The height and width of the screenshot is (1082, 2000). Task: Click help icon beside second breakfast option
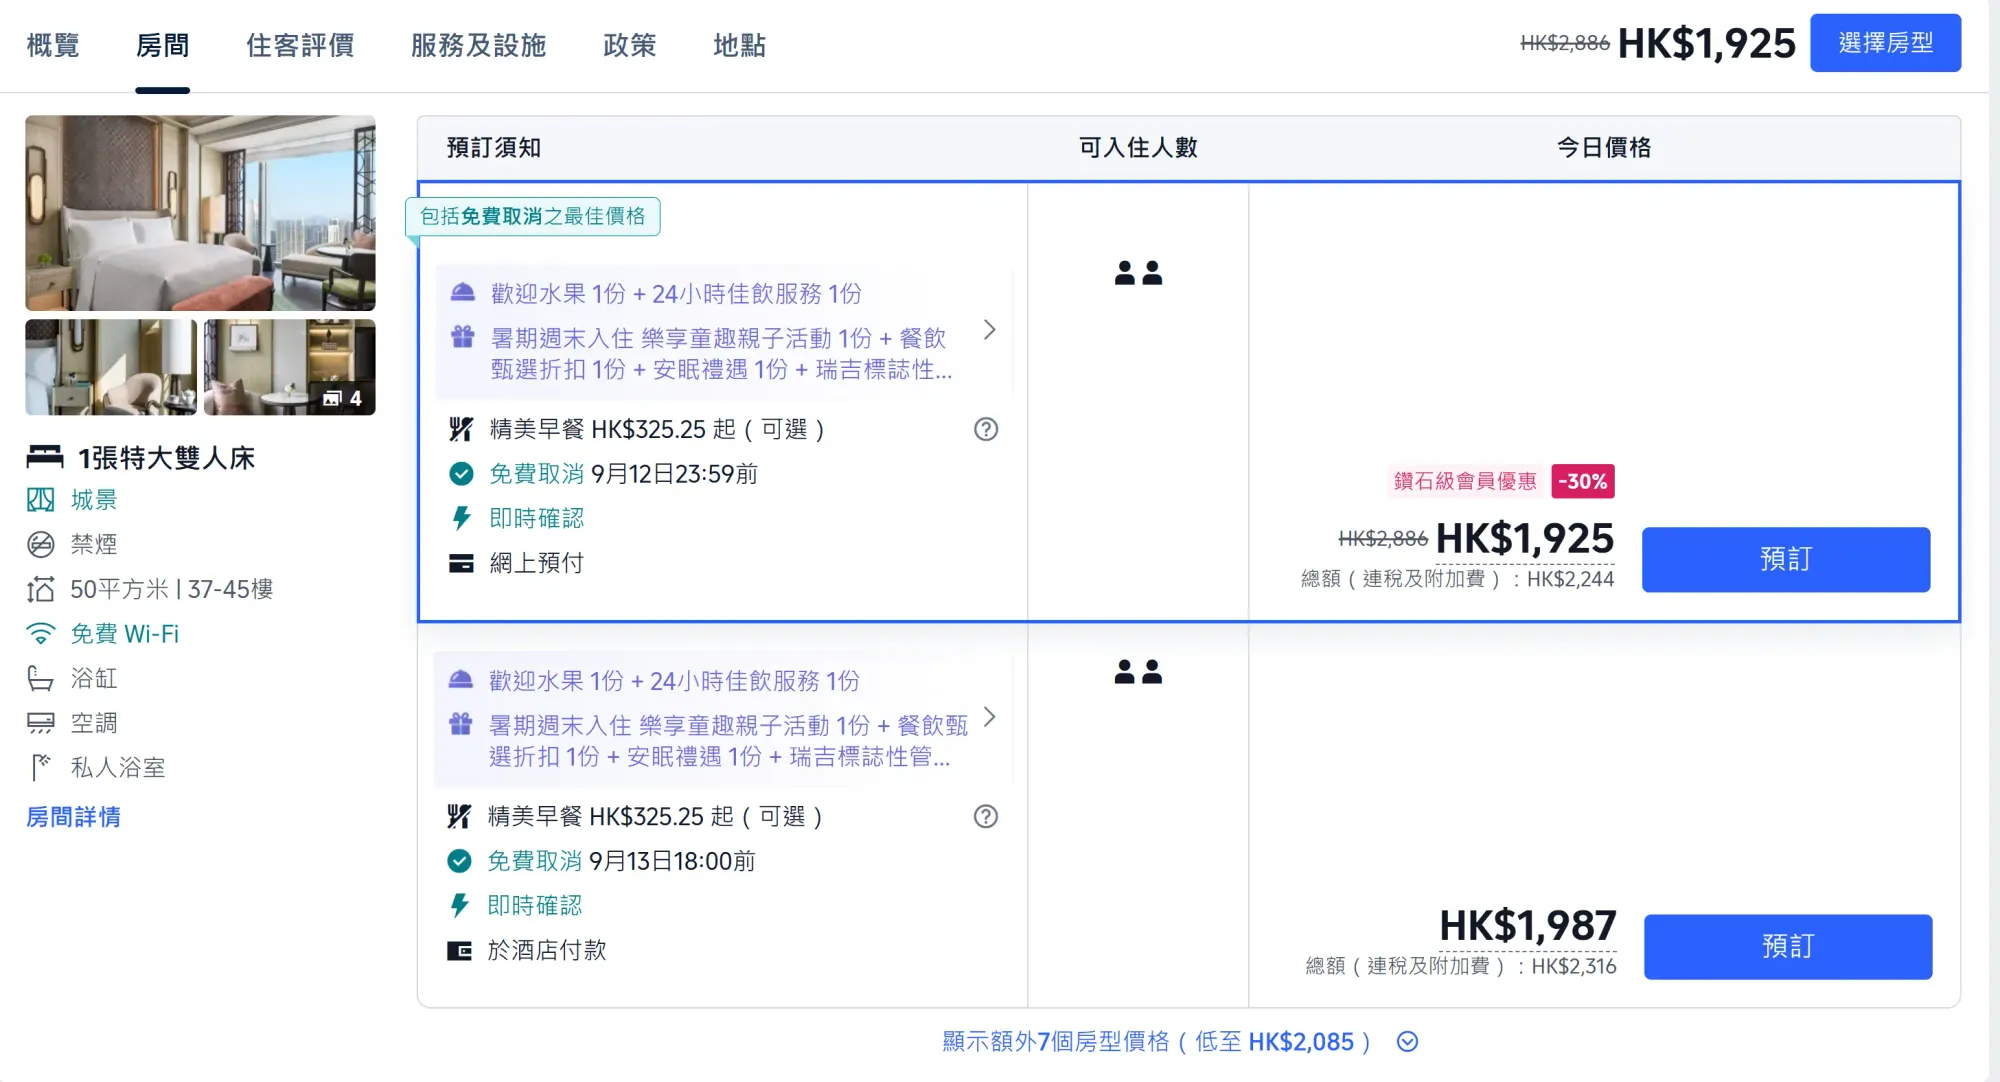coord(986,816)
